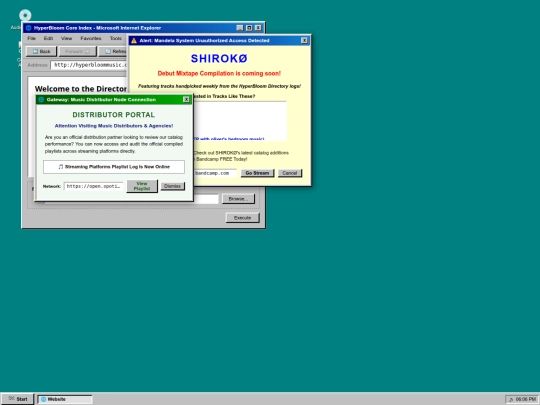The height and width of the screenshot is (405, 540).
Task: Click the browser Address bar URL field
Action: click(x=89, y=65)
